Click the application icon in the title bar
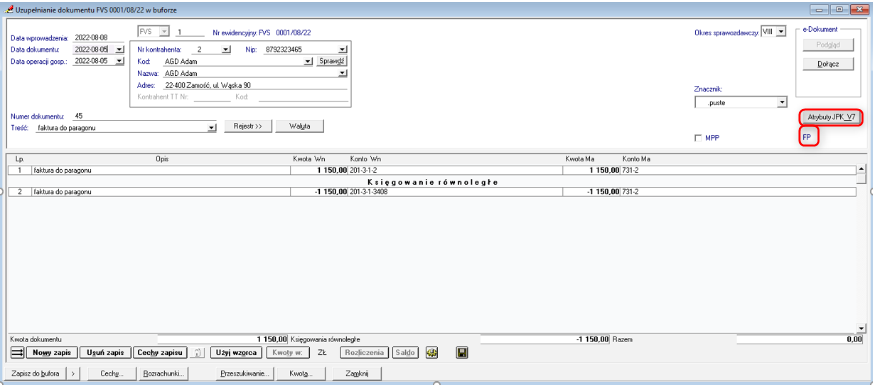Viewport: 873px width, 385px height. (8, 9)
